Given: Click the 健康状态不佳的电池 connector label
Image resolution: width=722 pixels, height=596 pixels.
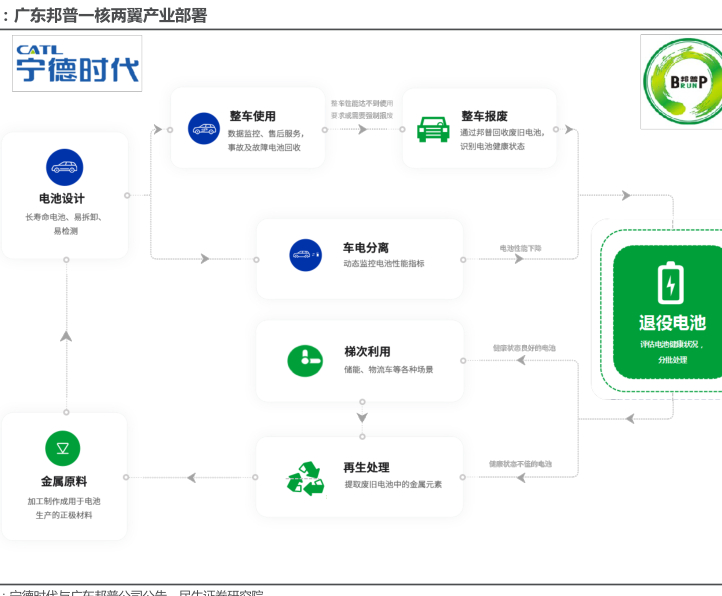Looking at the screenshot, I should coord(520,464).
